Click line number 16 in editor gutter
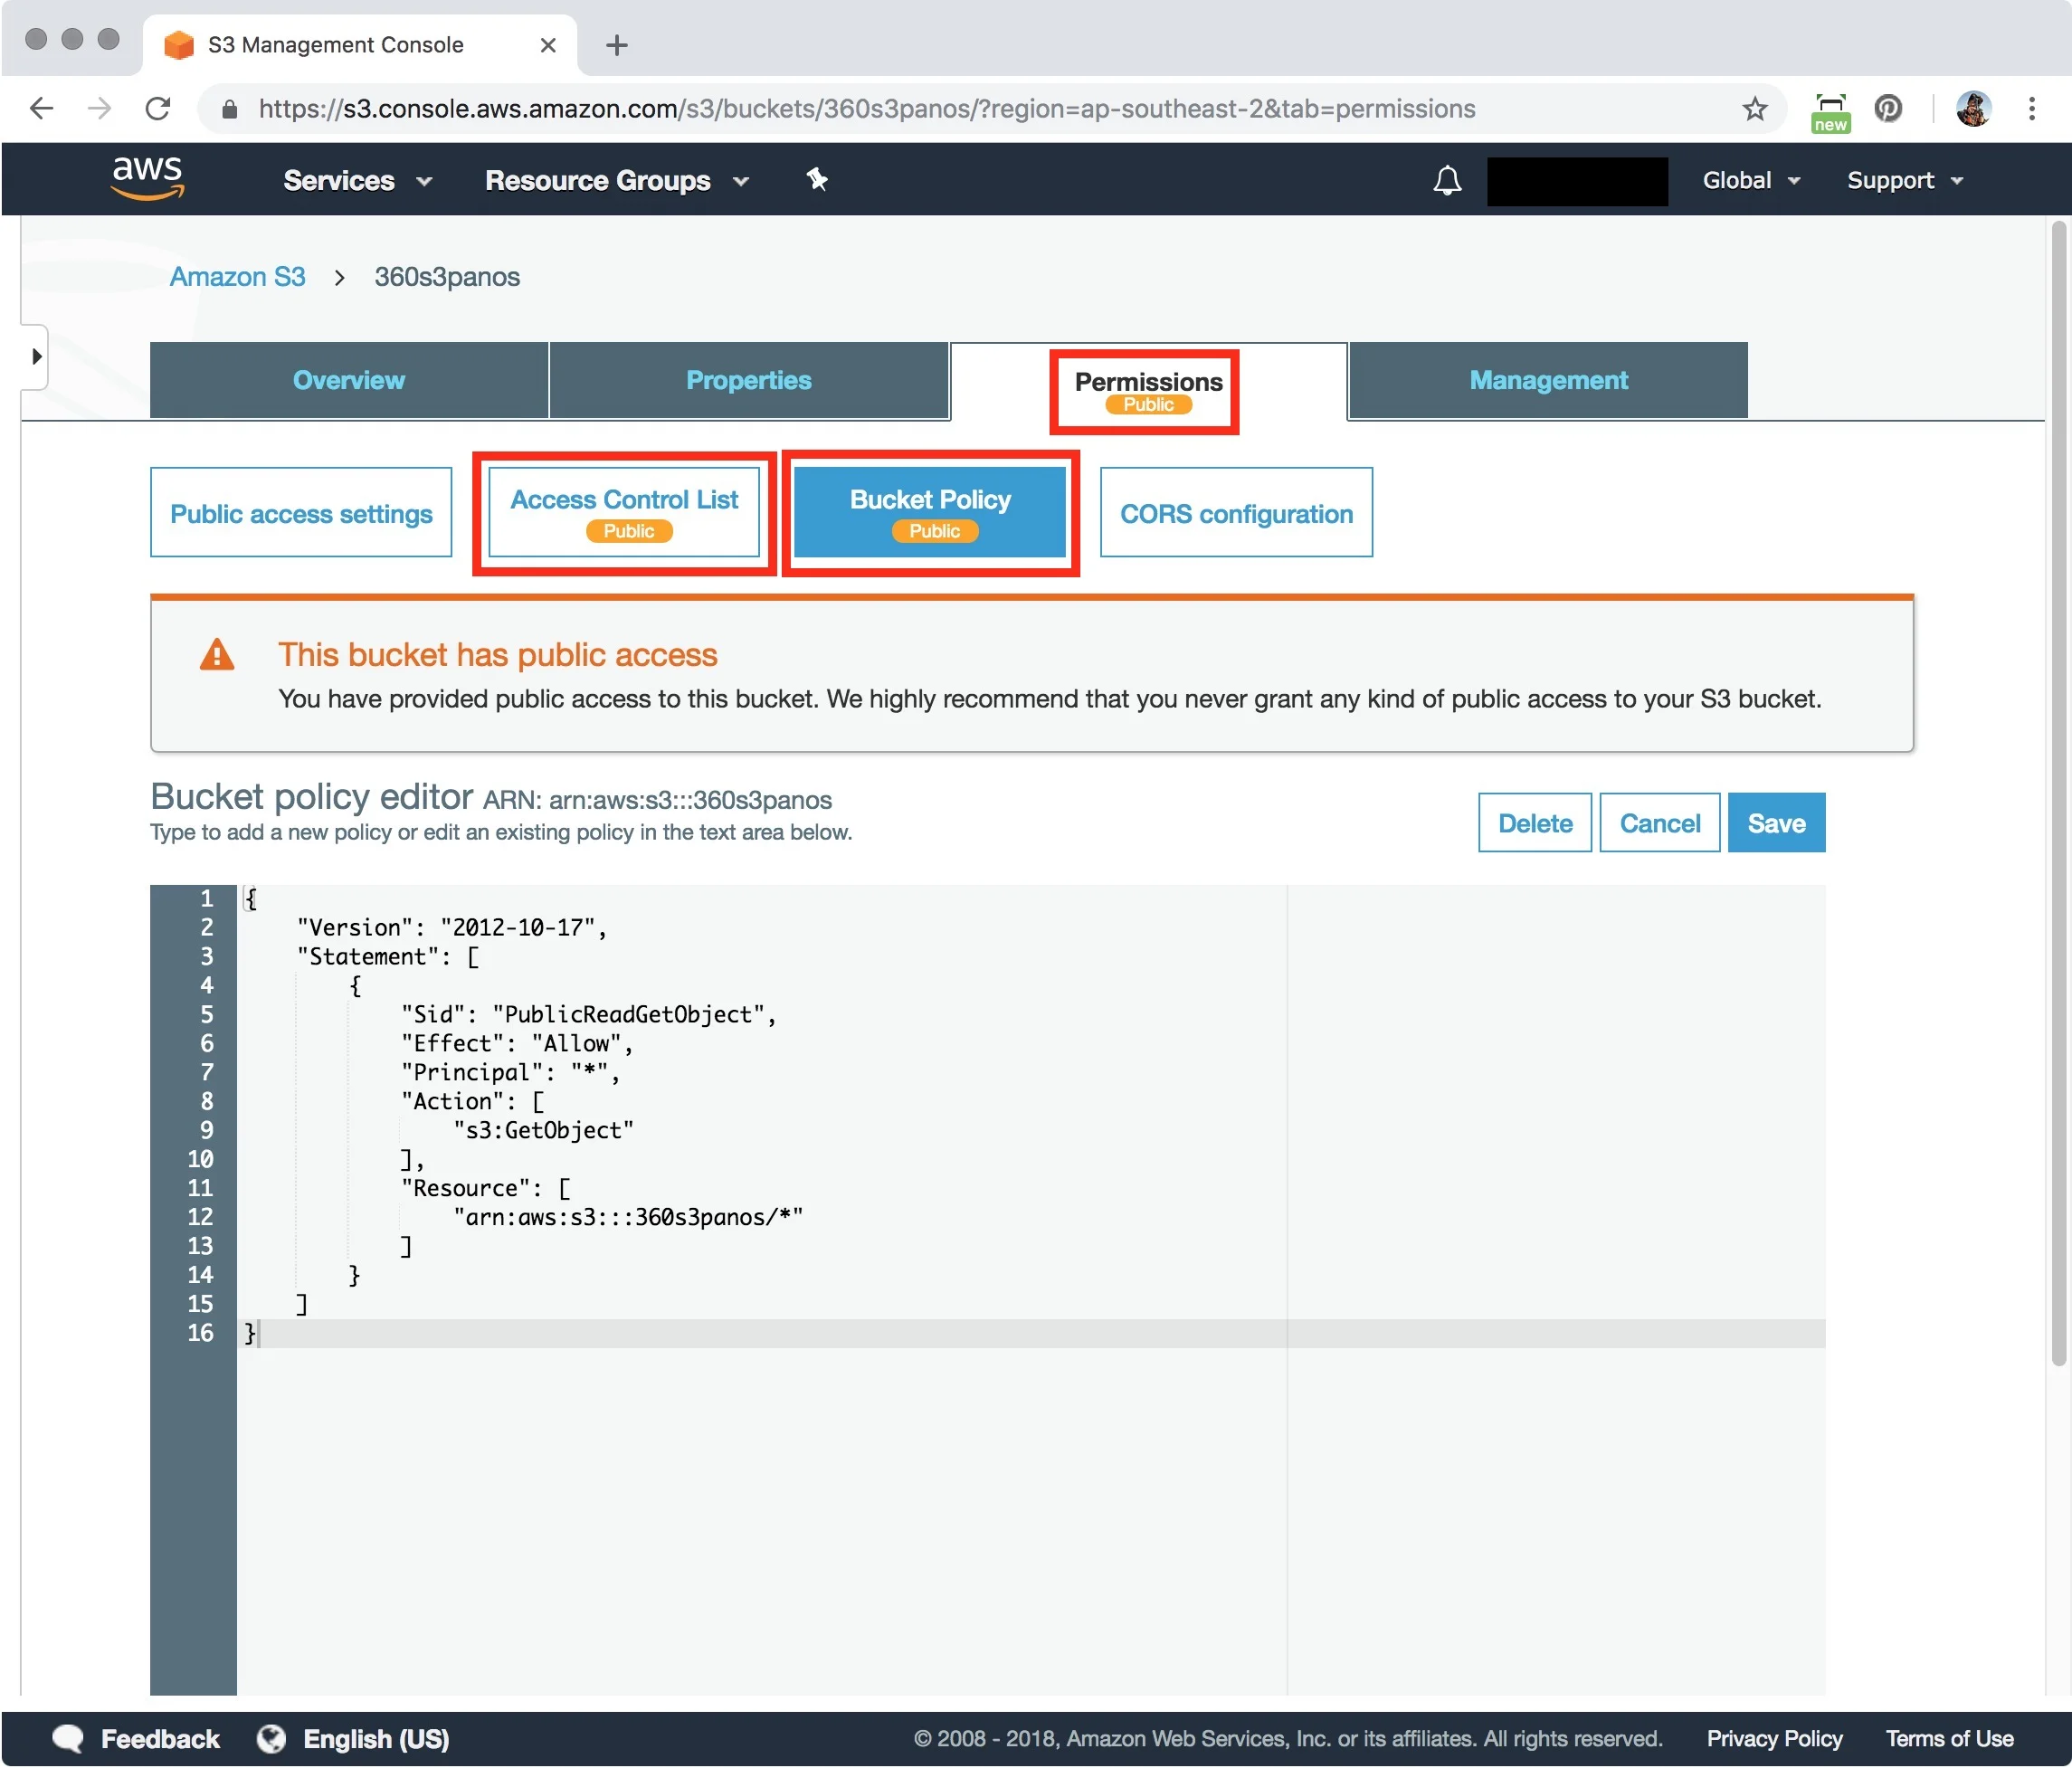The image size is (2072, 1768). (x=200, y=1333)
